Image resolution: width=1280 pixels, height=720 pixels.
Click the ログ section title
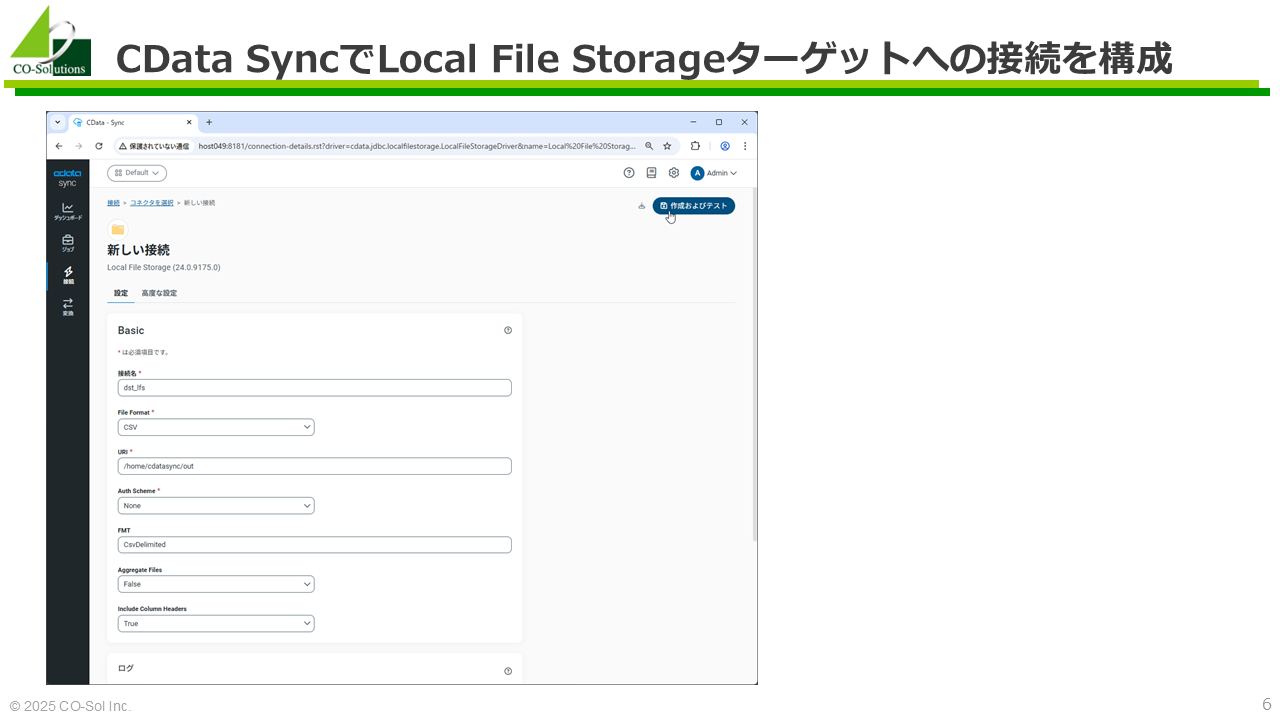126,668
